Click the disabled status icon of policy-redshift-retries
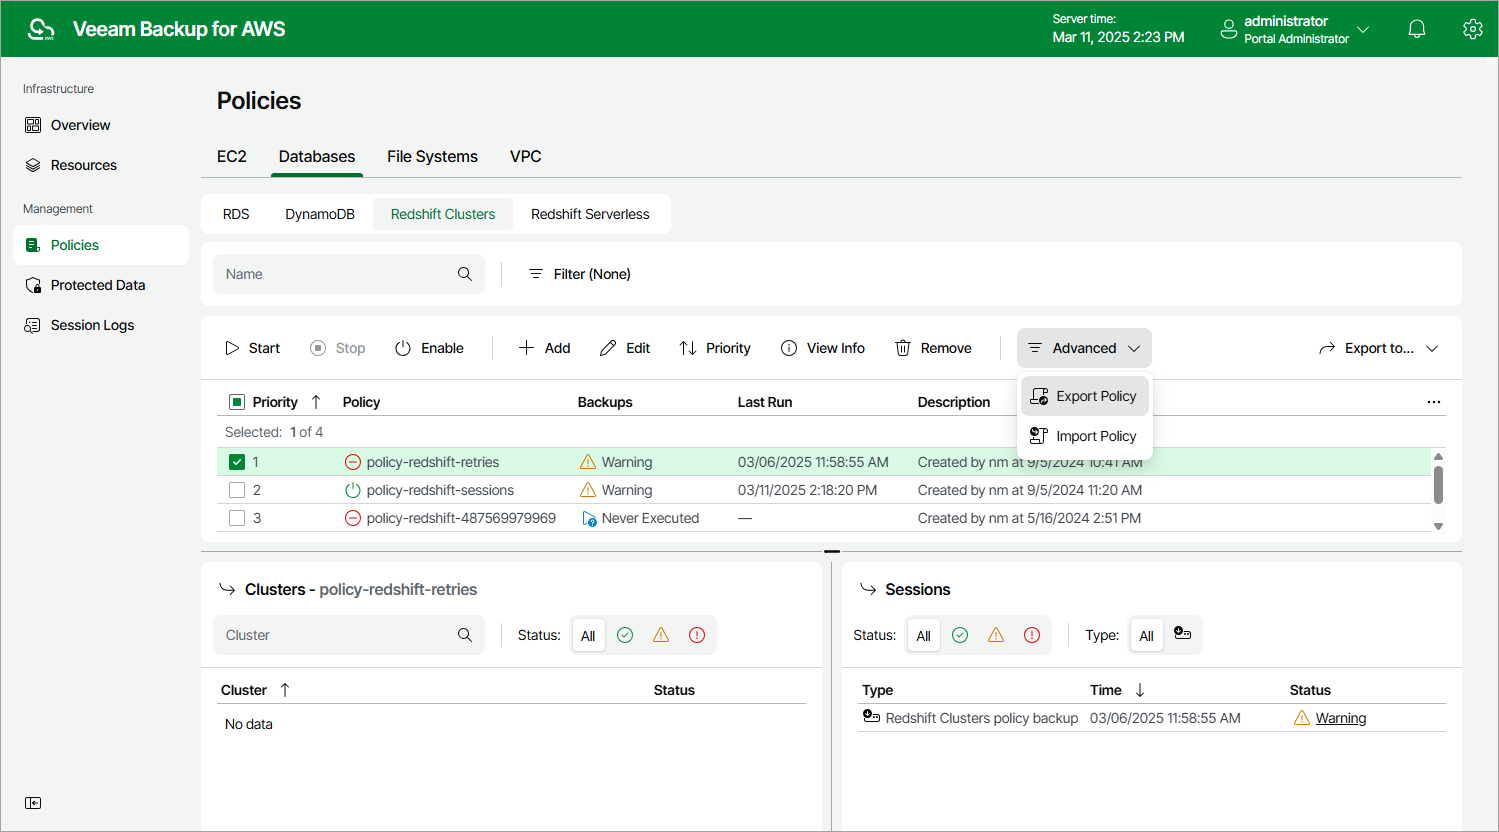The image size is (1499, 832). pos(353,462)
